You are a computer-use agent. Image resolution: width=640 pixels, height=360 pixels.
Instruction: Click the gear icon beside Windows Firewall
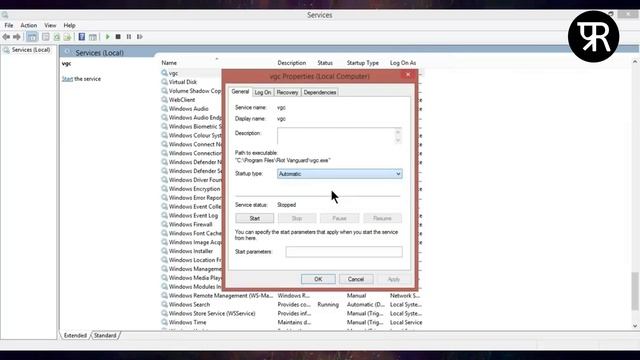point(164,224)
